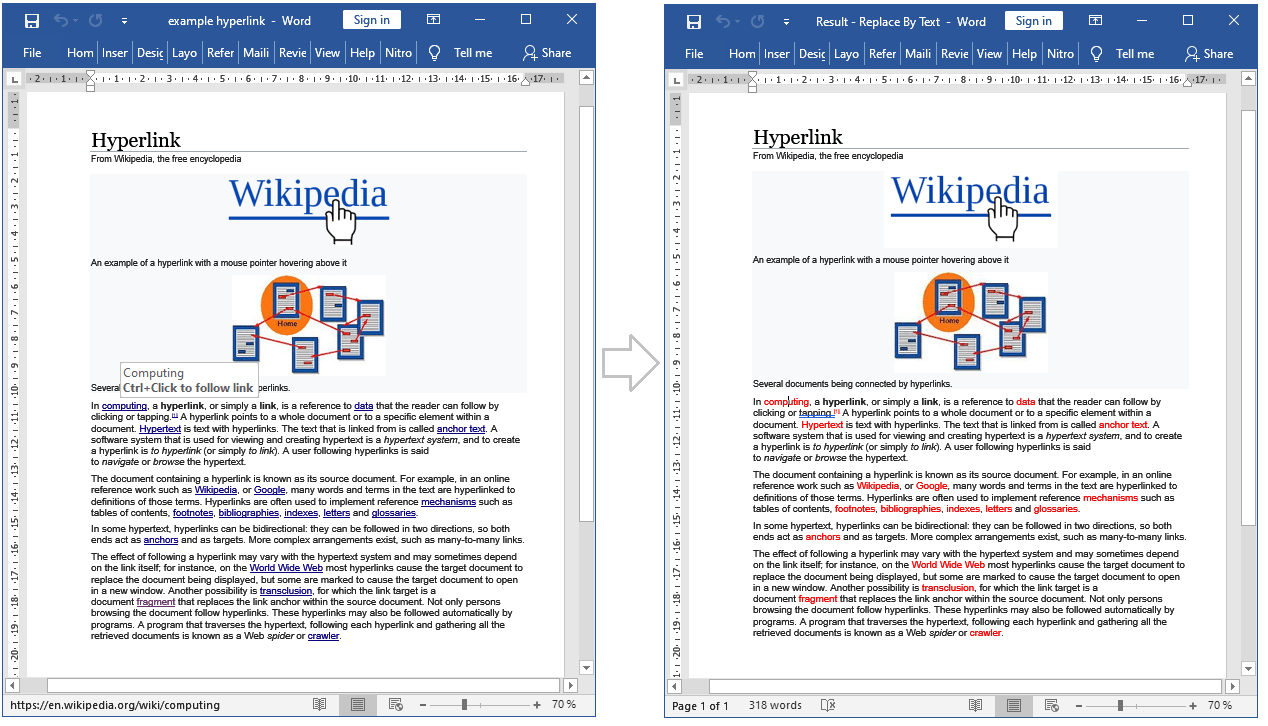Viewport: 1268px width, 726px height.
Task: Redo in the example hyperlink window
Action: [x=95, y=20]
